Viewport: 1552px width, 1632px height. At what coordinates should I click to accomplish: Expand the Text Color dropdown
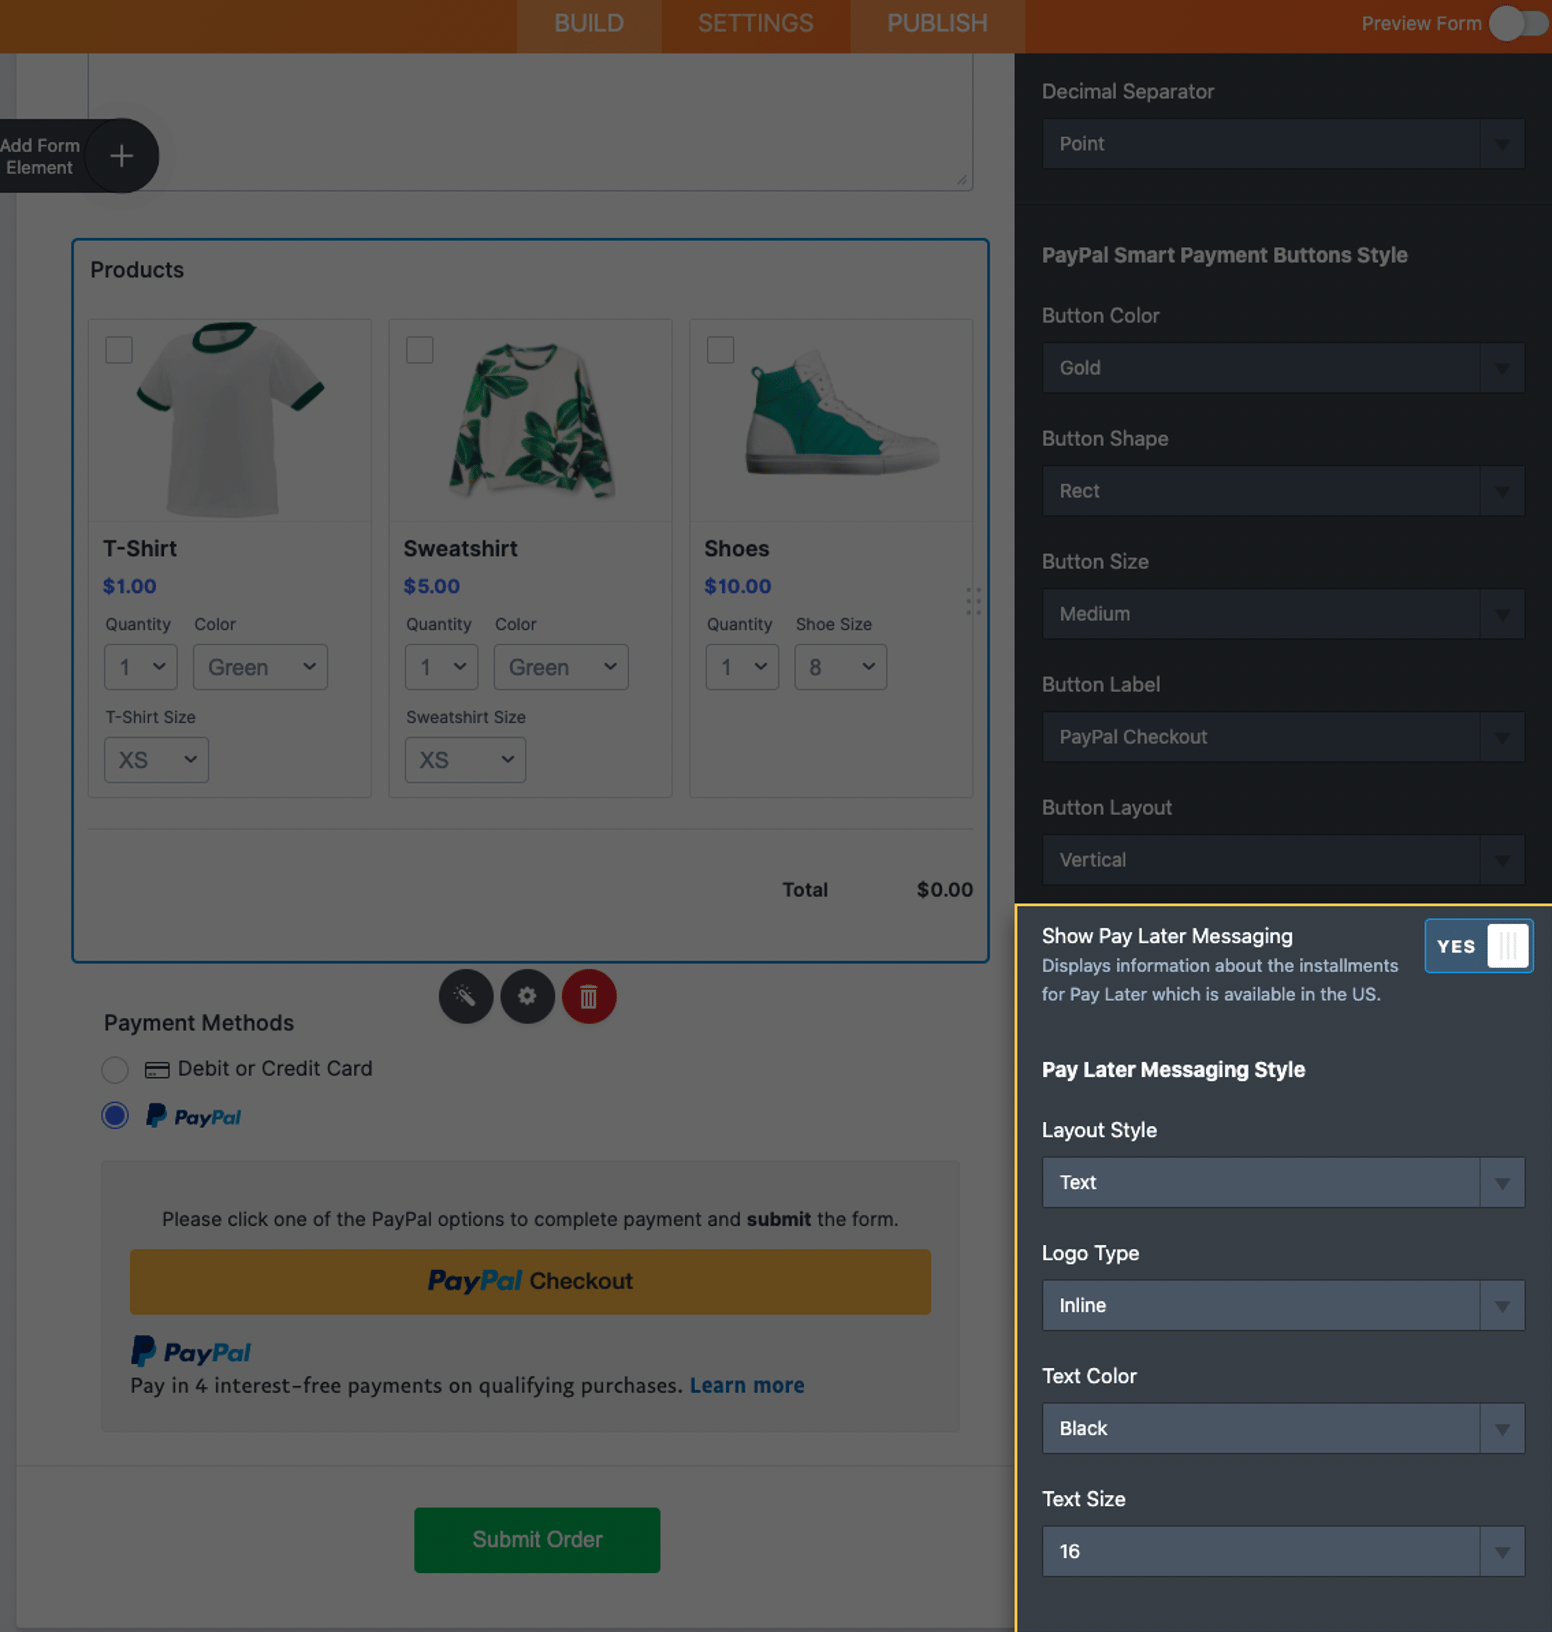(1282, 1428)
